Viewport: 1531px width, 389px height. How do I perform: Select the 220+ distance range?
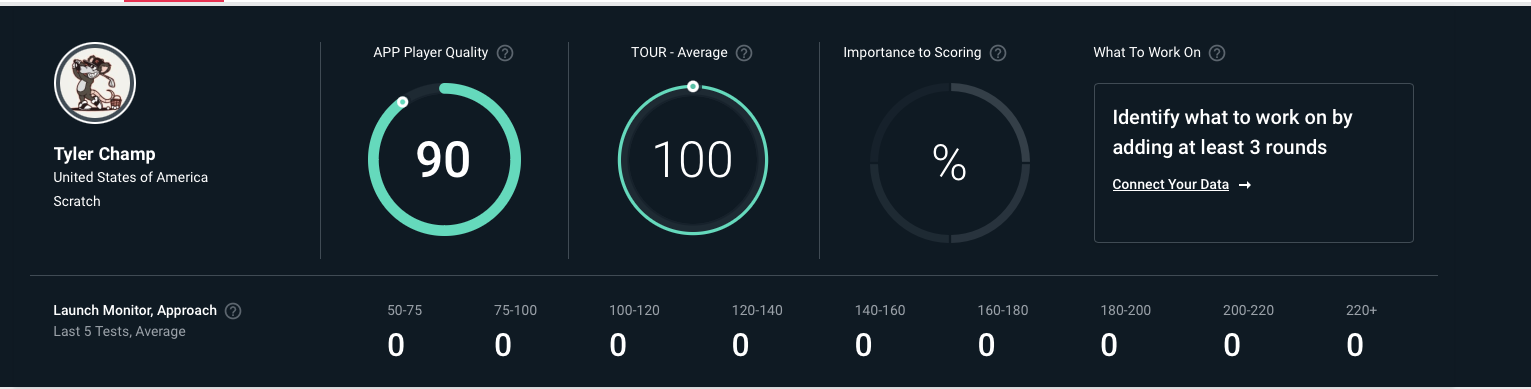tap(1361, 311)
